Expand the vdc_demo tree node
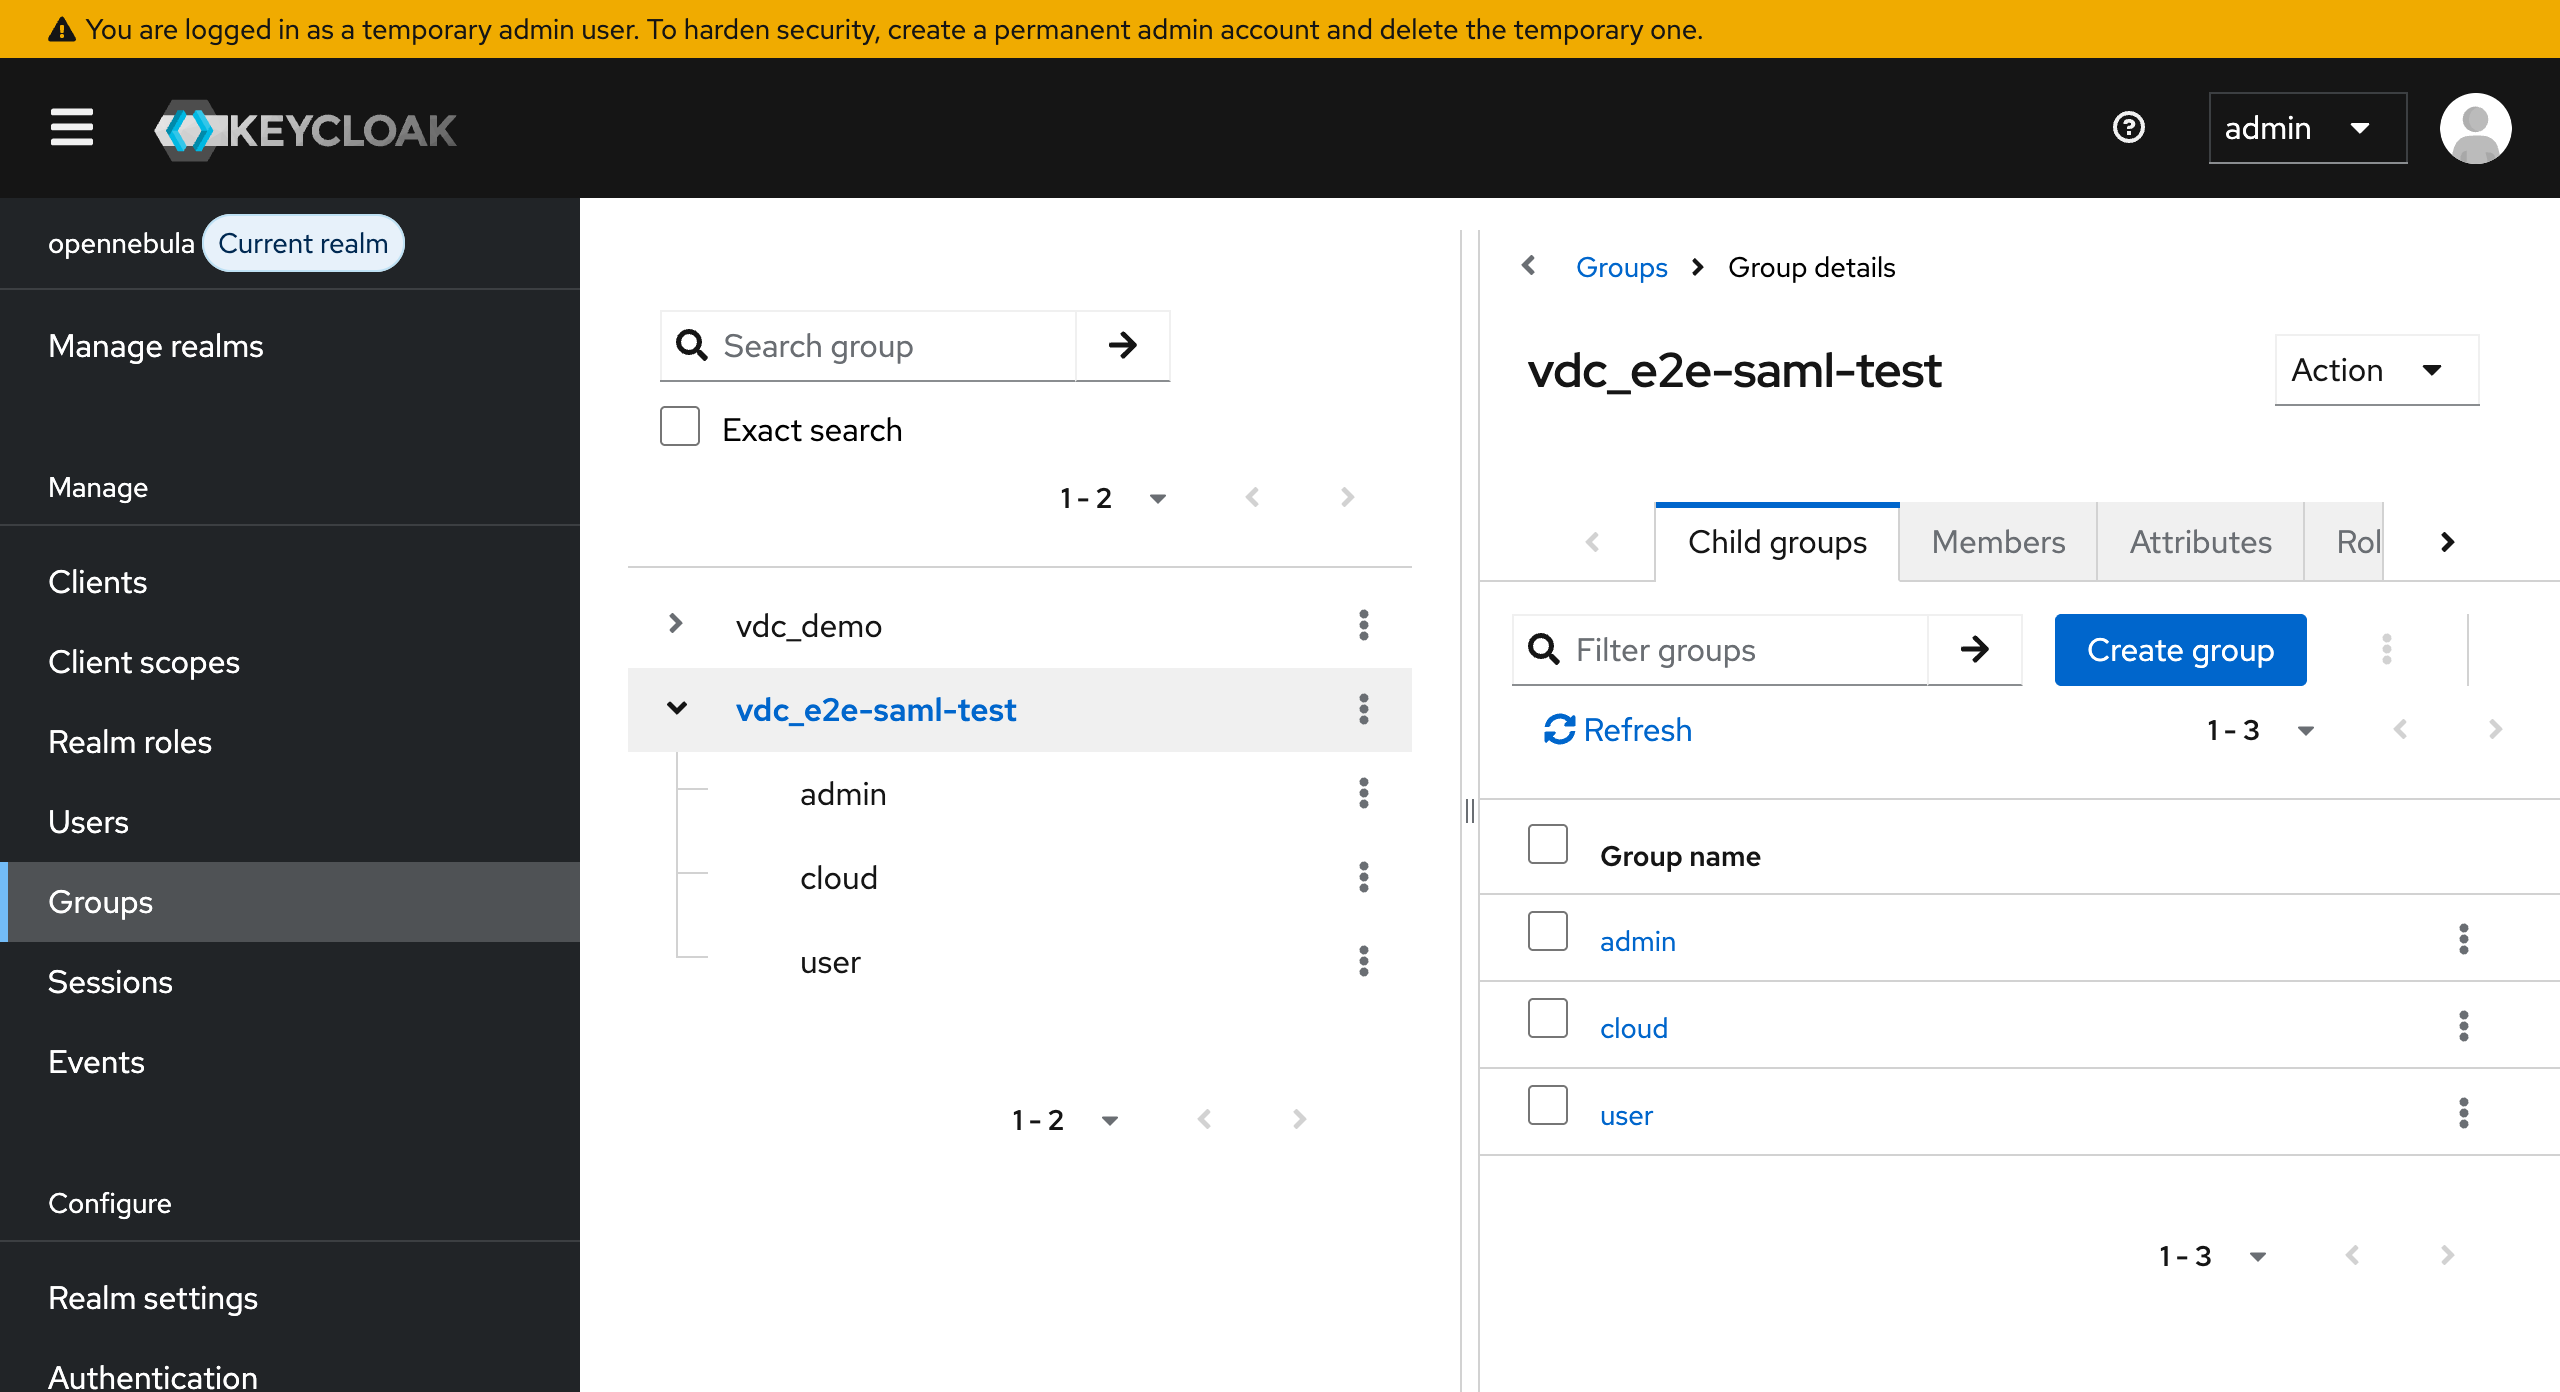 click(676, 624)
